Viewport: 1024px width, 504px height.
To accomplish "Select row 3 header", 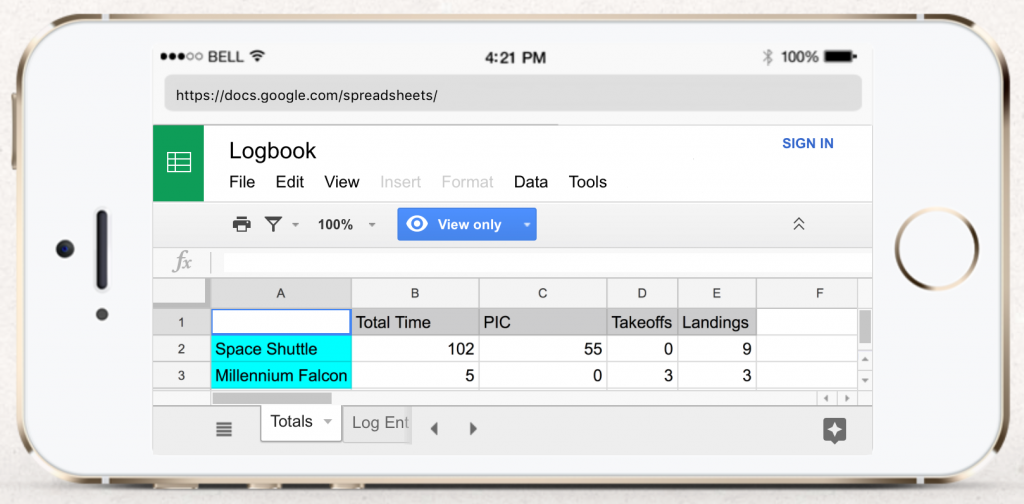I will pyautogui.click(x=182, y=376).
